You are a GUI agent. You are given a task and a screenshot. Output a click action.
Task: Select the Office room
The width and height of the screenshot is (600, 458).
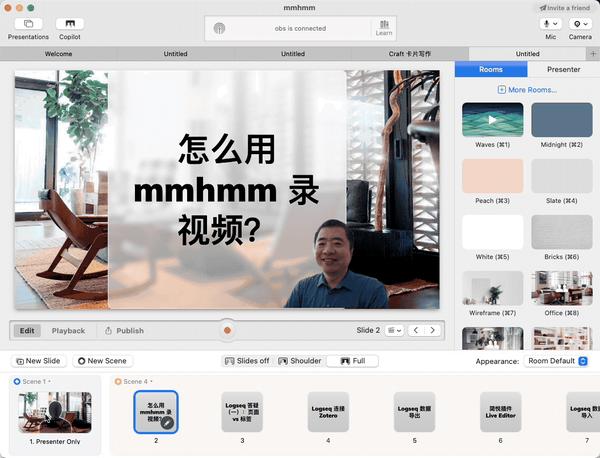[x=562, y=288]
